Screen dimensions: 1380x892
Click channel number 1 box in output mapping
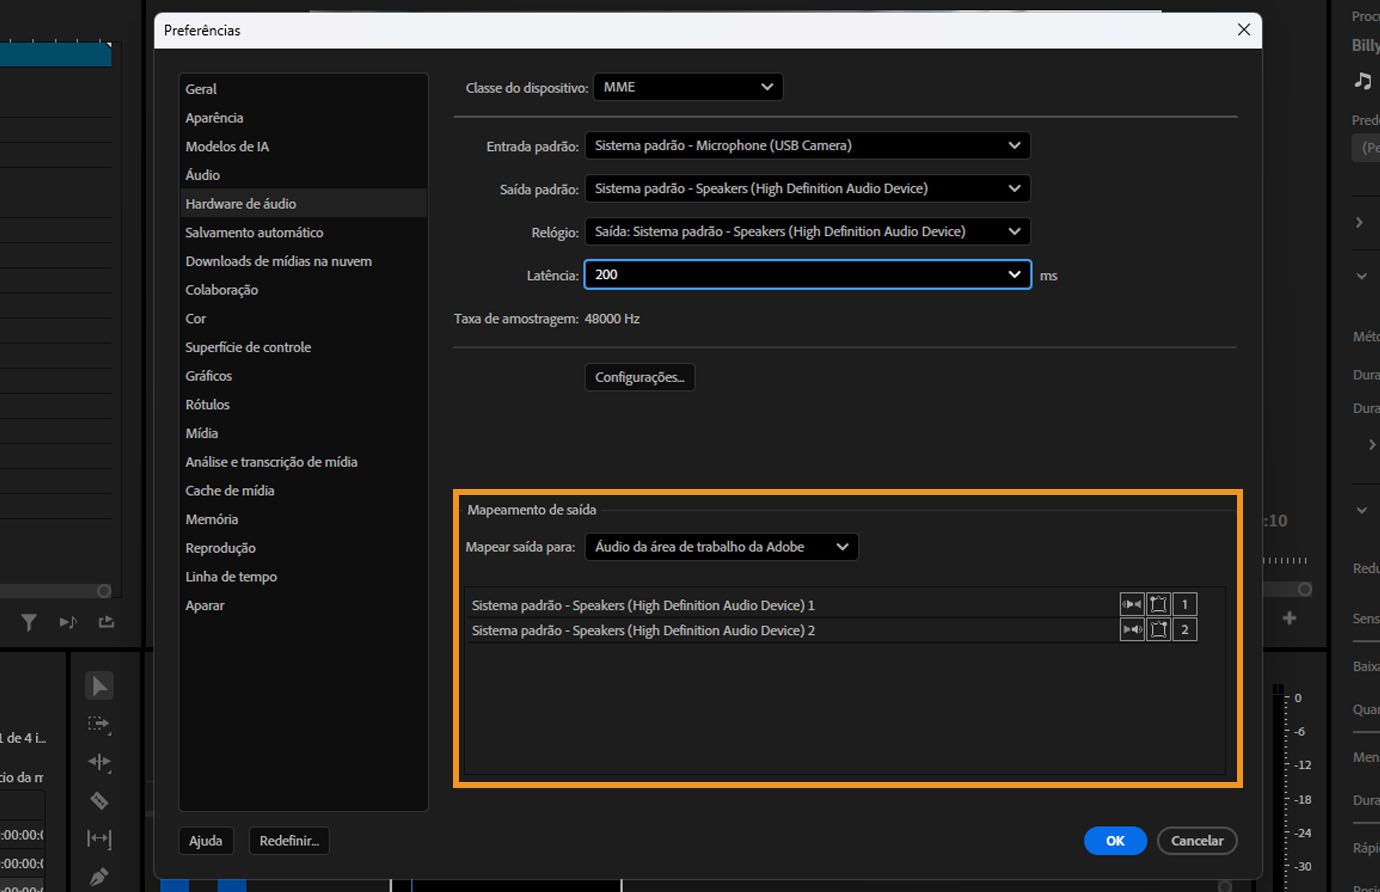click(1185, 604)
